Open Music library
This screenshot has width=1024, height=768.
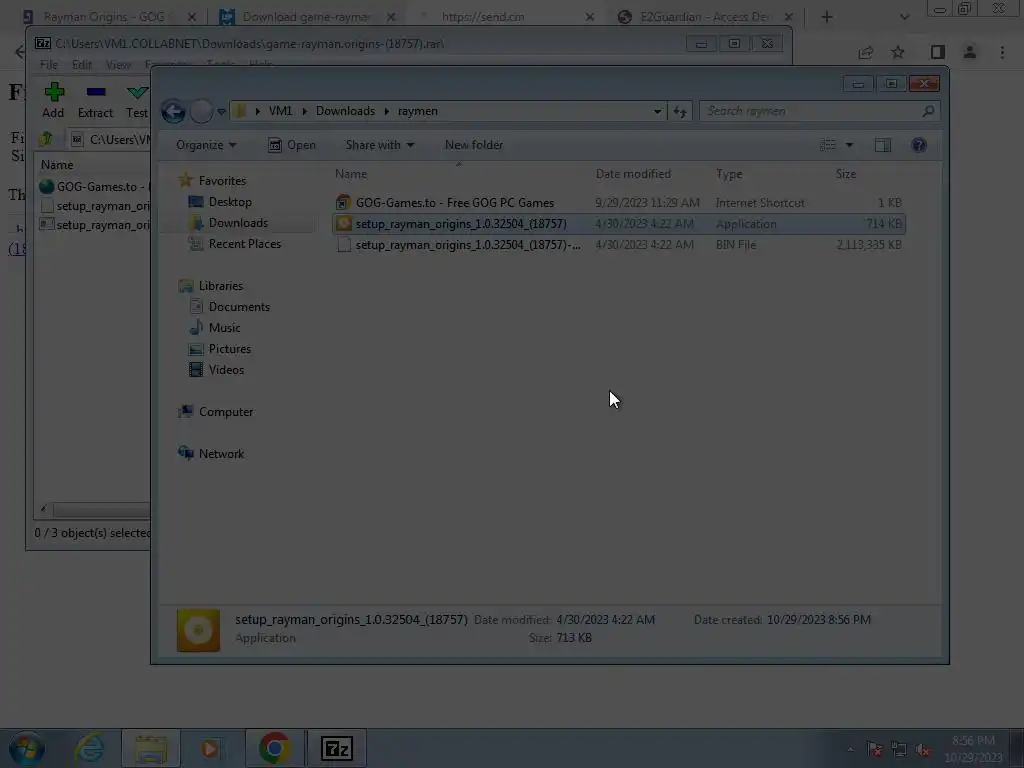click(x=215, y=327)
